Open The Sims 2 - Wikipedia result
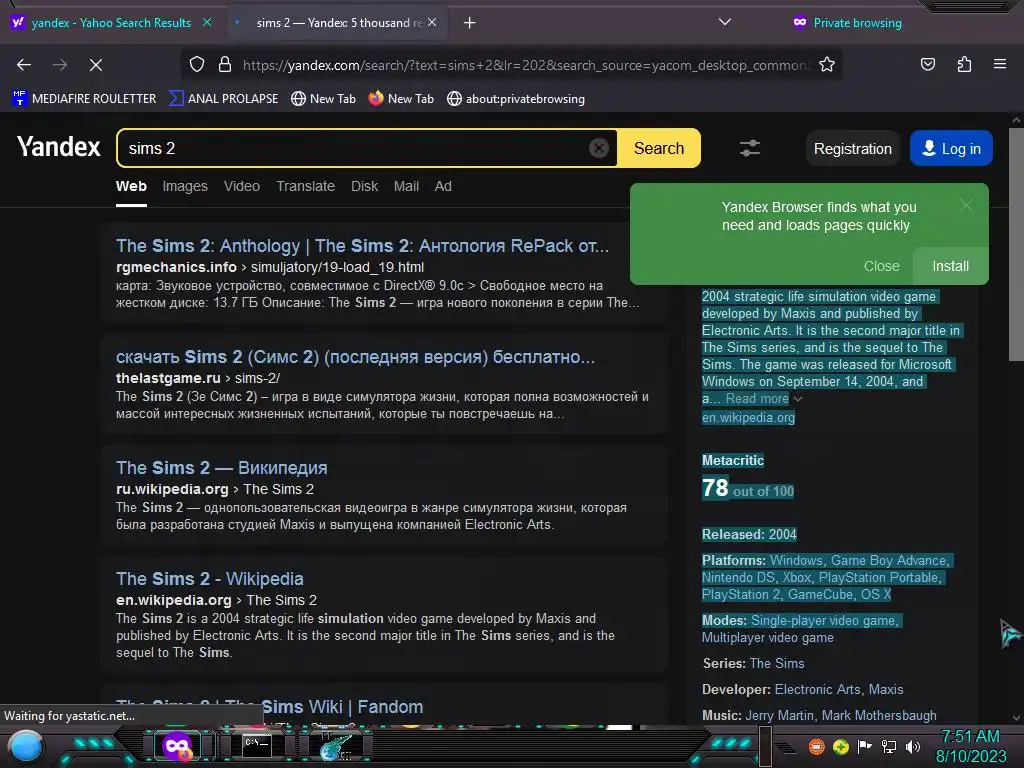Image resolution: width=1024 pixels, height=768 pixels. tap(210, 579)
